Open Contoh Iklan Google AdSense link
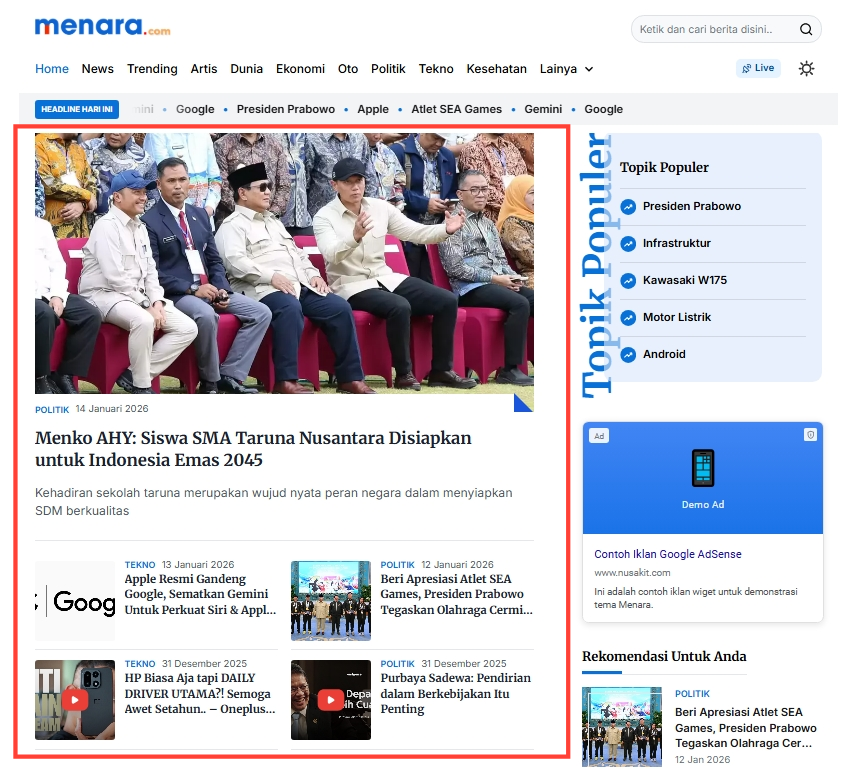Image resolution: width=857 pixels, height=771 pixels. tap(667, 554)
